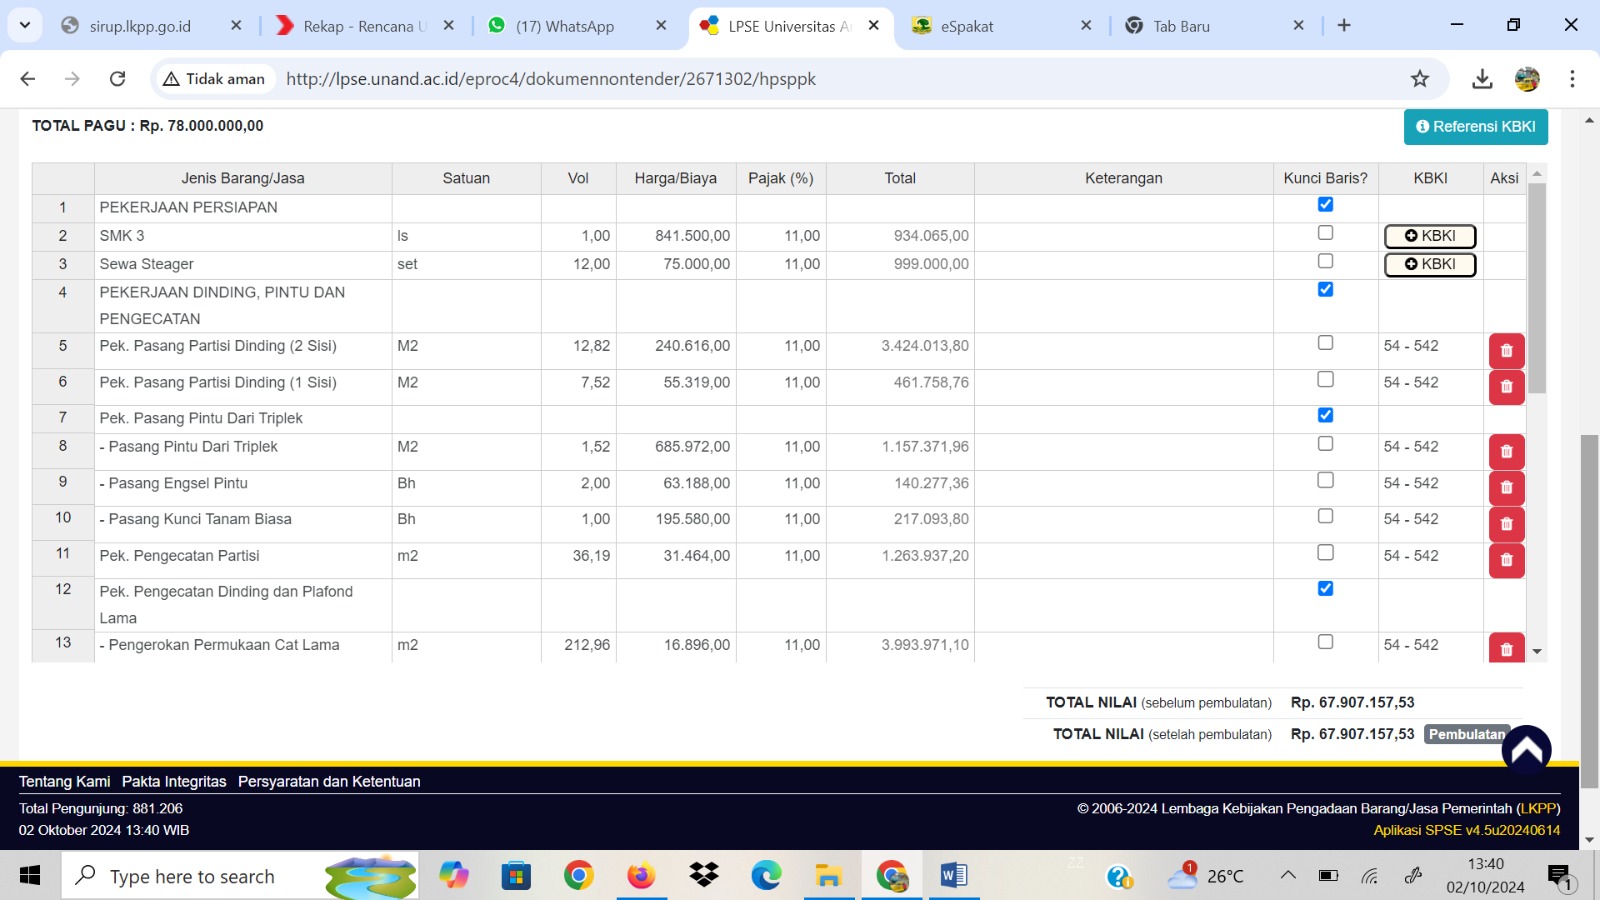
Task: Open Microsoft Word from the taskbar
Action: (x=953, y=876)
